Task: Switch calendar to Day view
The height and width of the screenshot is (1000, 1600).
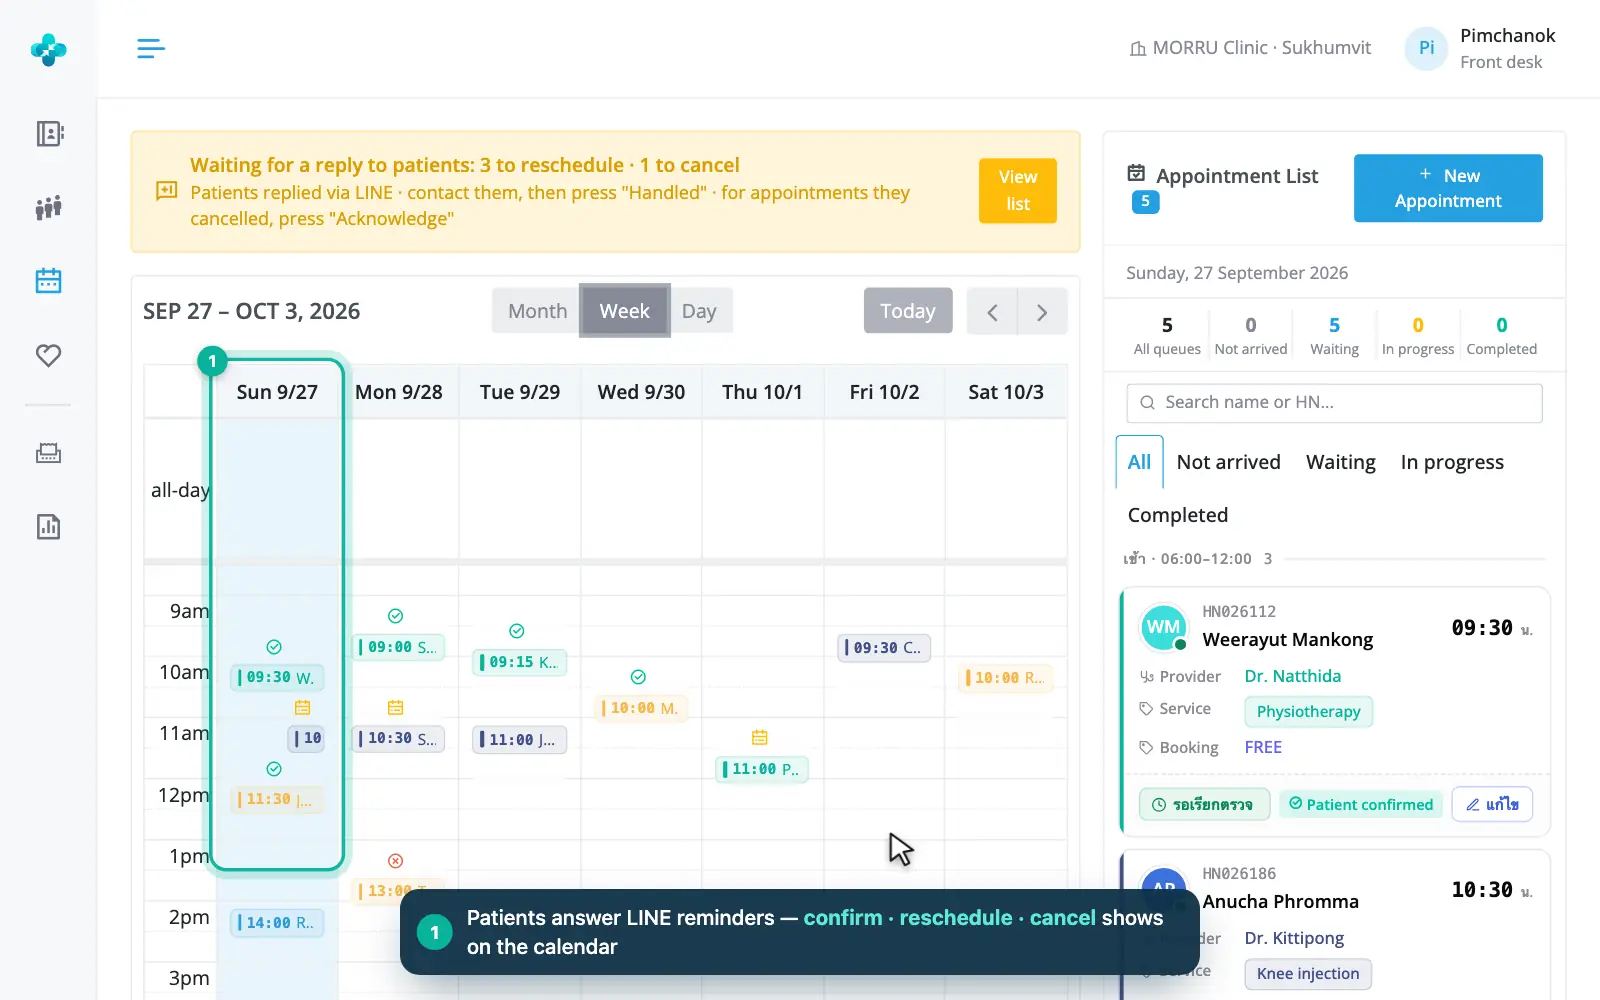Action: click(700, 311)
